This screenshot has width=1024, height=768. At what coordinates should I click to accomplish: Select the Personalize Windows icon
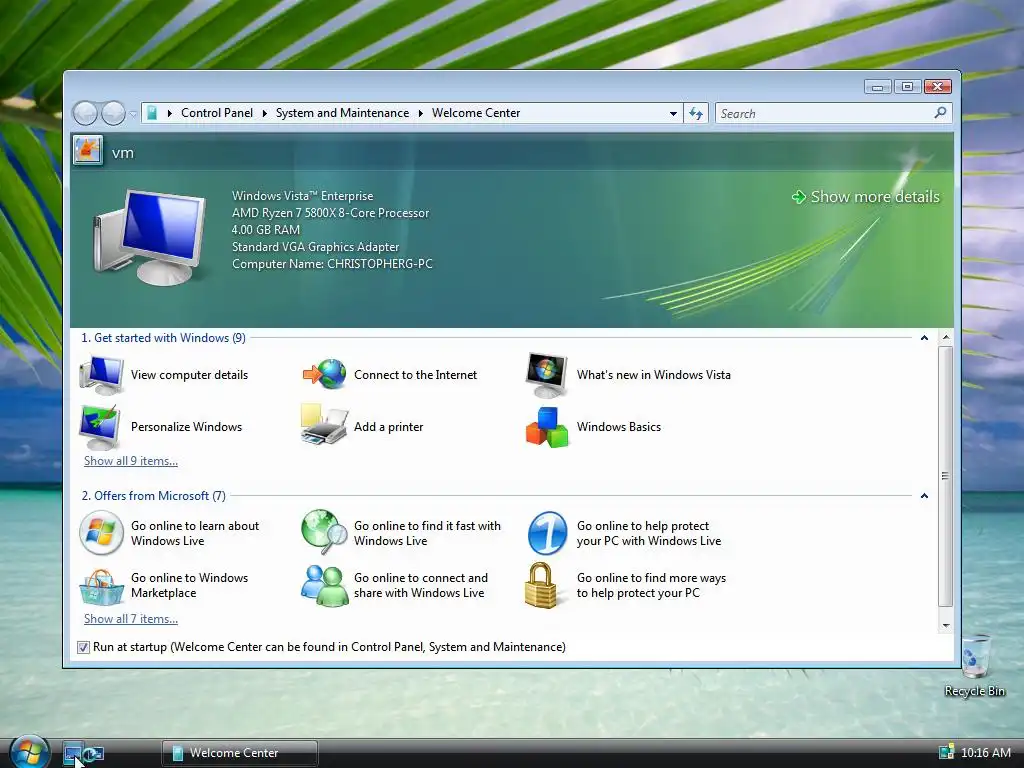100,427
